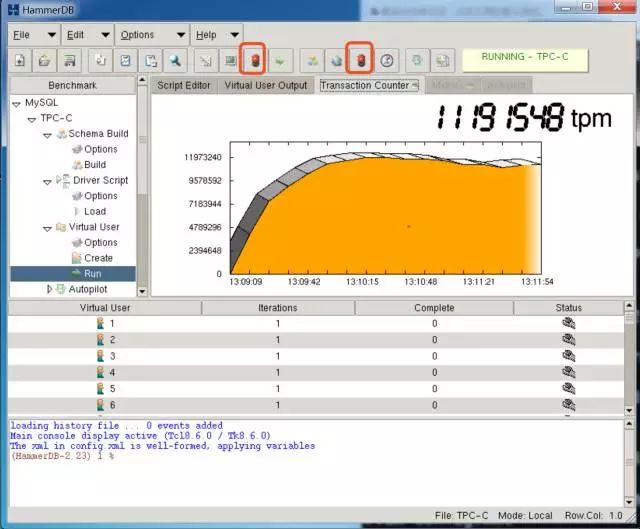This screenshot has width=640, height=529.
Task: Open Options under Schema Build
Action: [100, 149]
